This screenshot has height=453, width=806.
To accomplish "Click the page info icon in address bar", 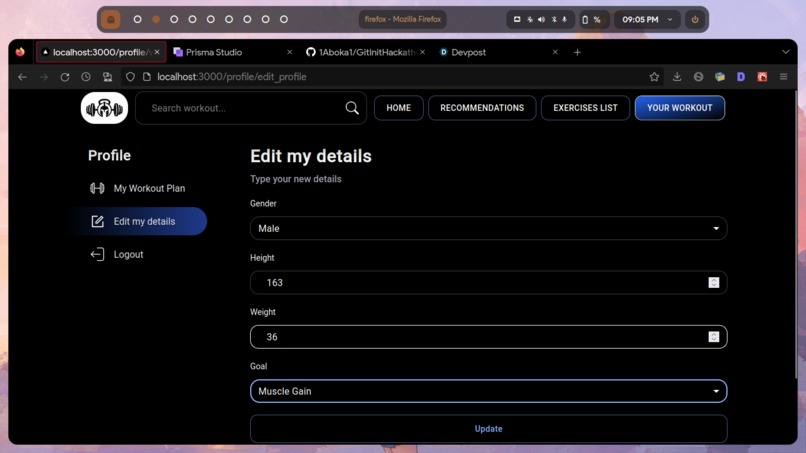I will point(147,77).
